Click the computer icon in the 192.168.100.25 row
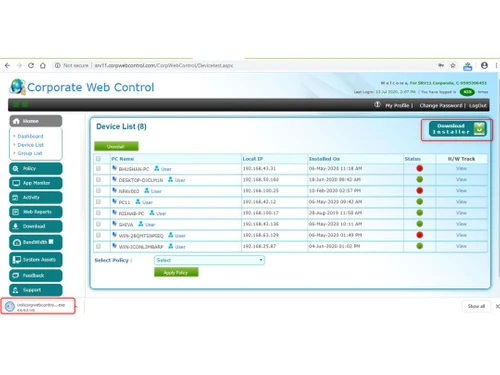Screen dimensions: 500x375 click(115, 191)
